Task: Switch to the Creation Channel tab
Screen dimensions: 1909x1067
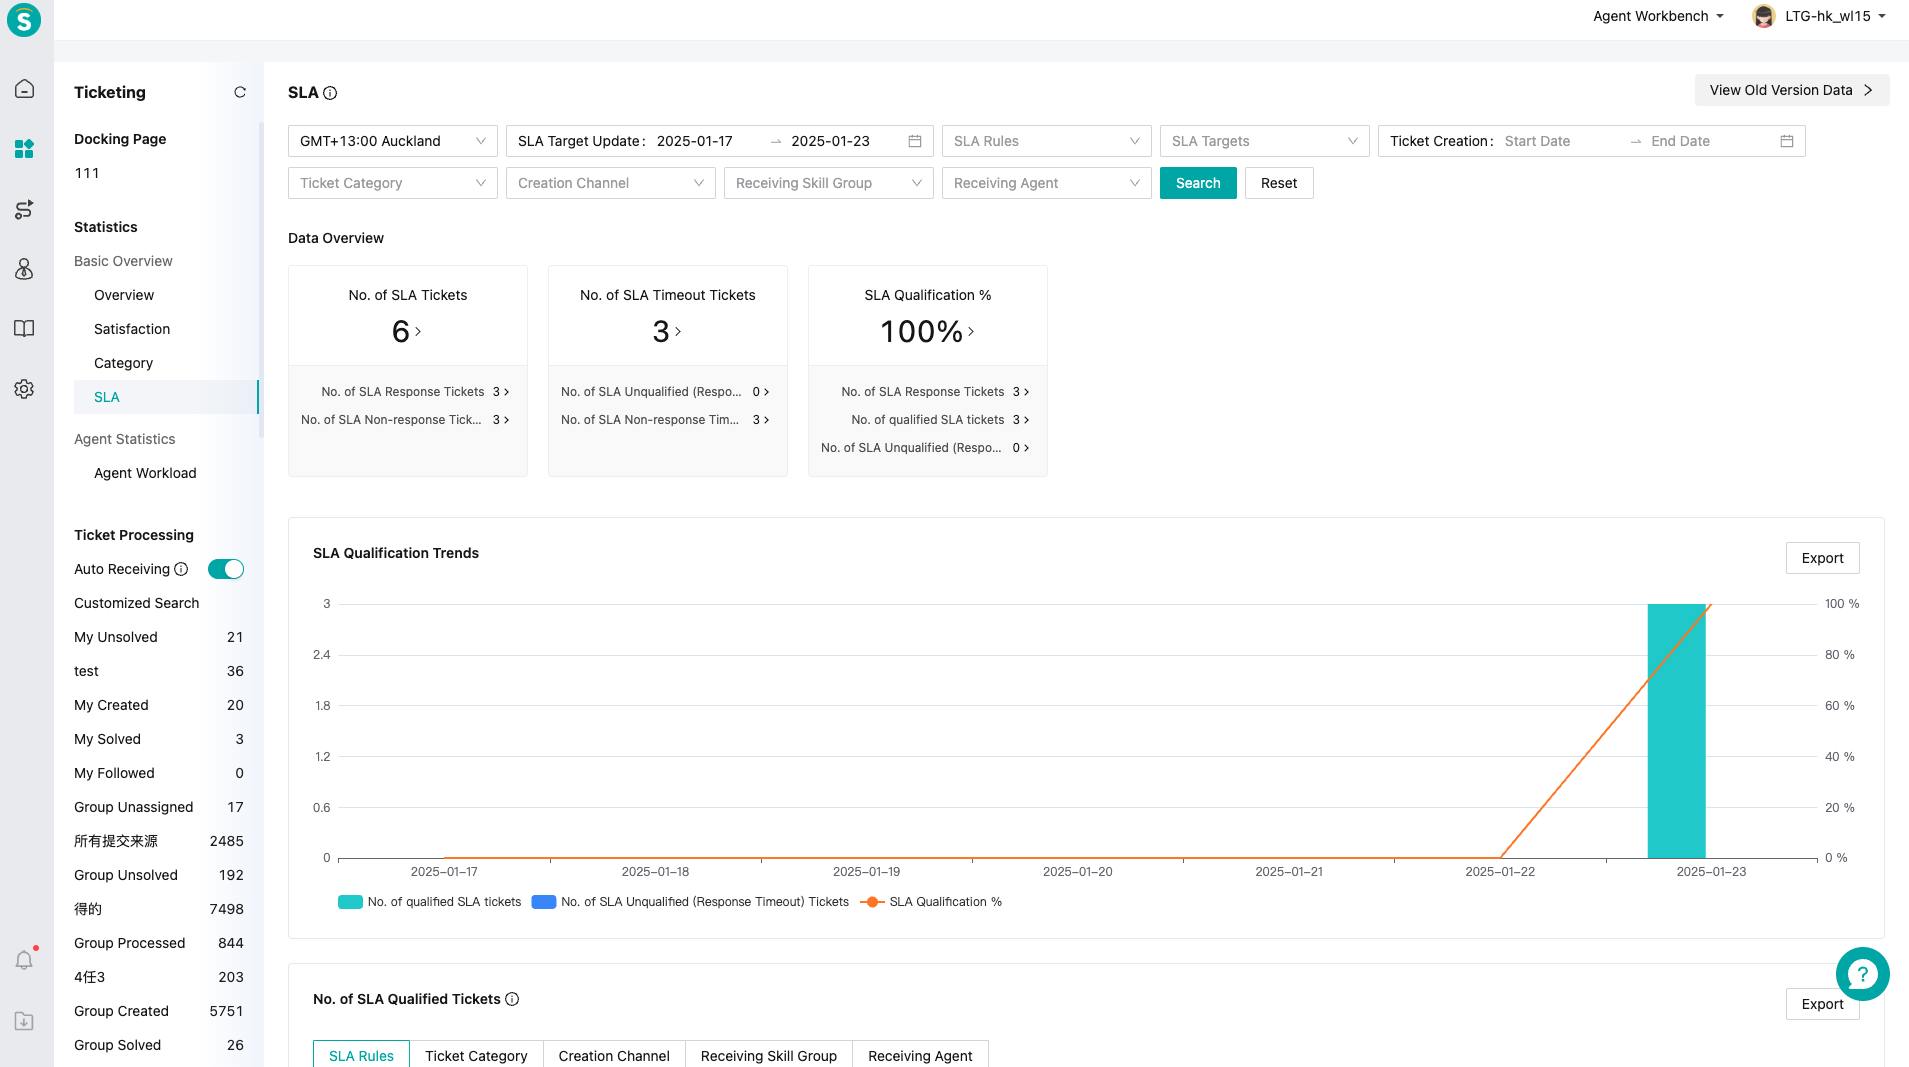Action: click(614, 1055)
